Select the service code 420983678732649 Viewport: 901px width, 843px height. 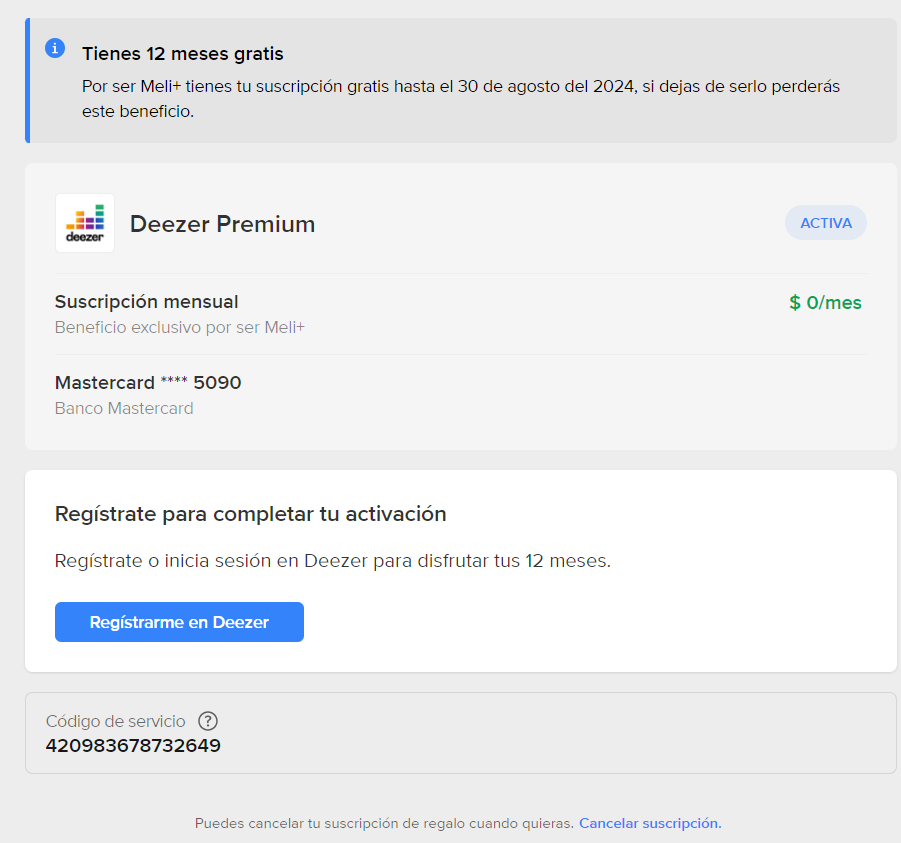pyautogui.click(x=133, y=745)
